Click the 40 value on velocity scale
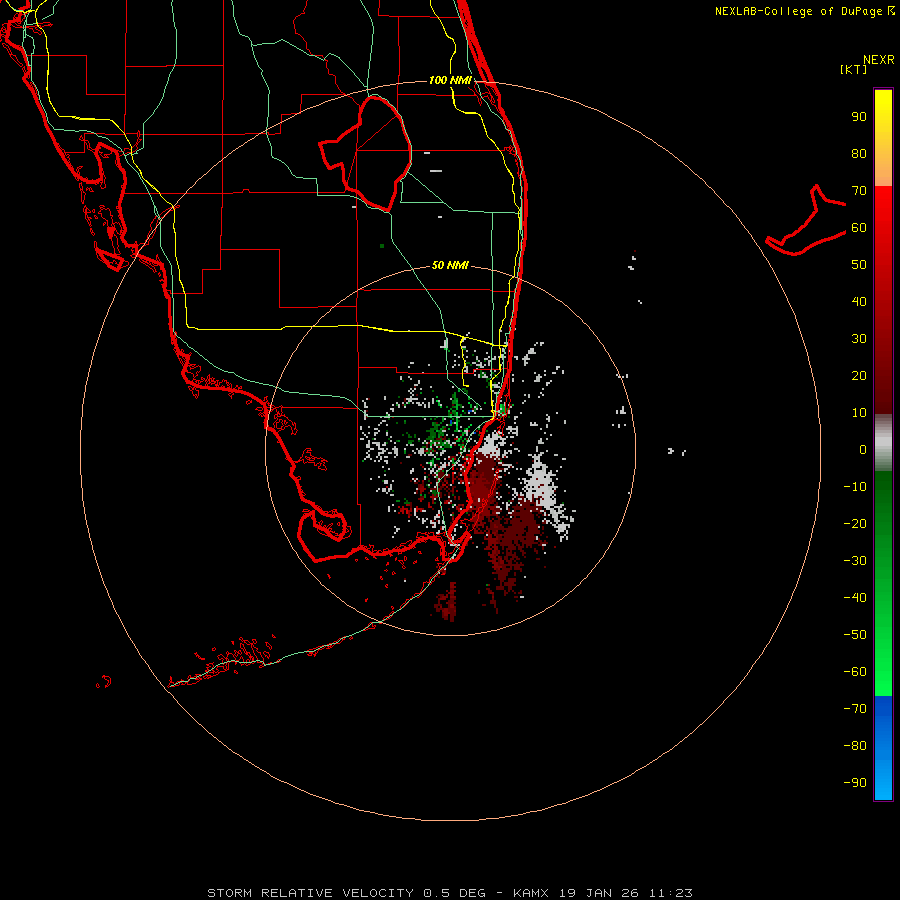This screenshot has width=900, height=900. coord(859,301)
